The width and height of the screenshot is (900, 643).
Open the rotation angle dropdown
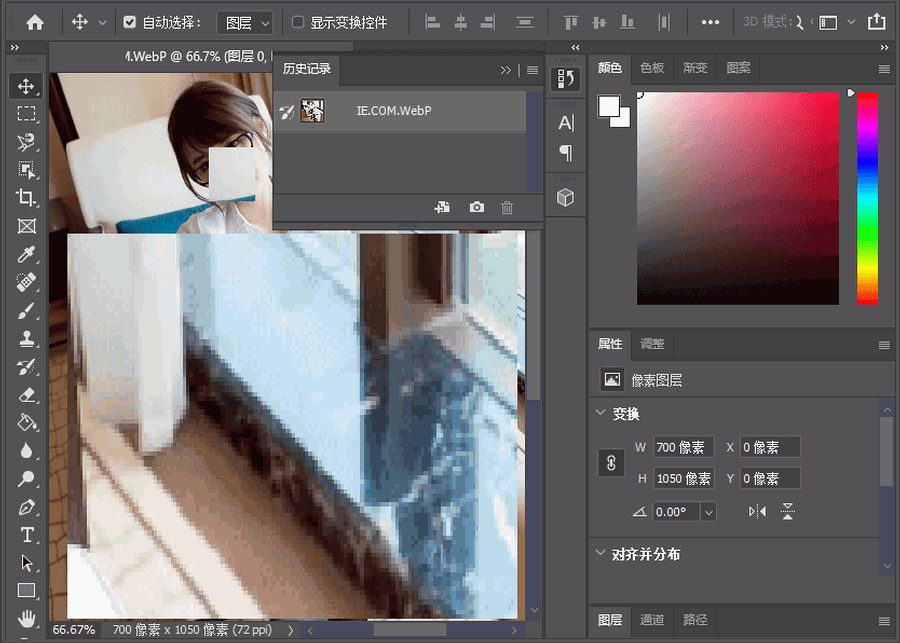[x=709, y=511]
